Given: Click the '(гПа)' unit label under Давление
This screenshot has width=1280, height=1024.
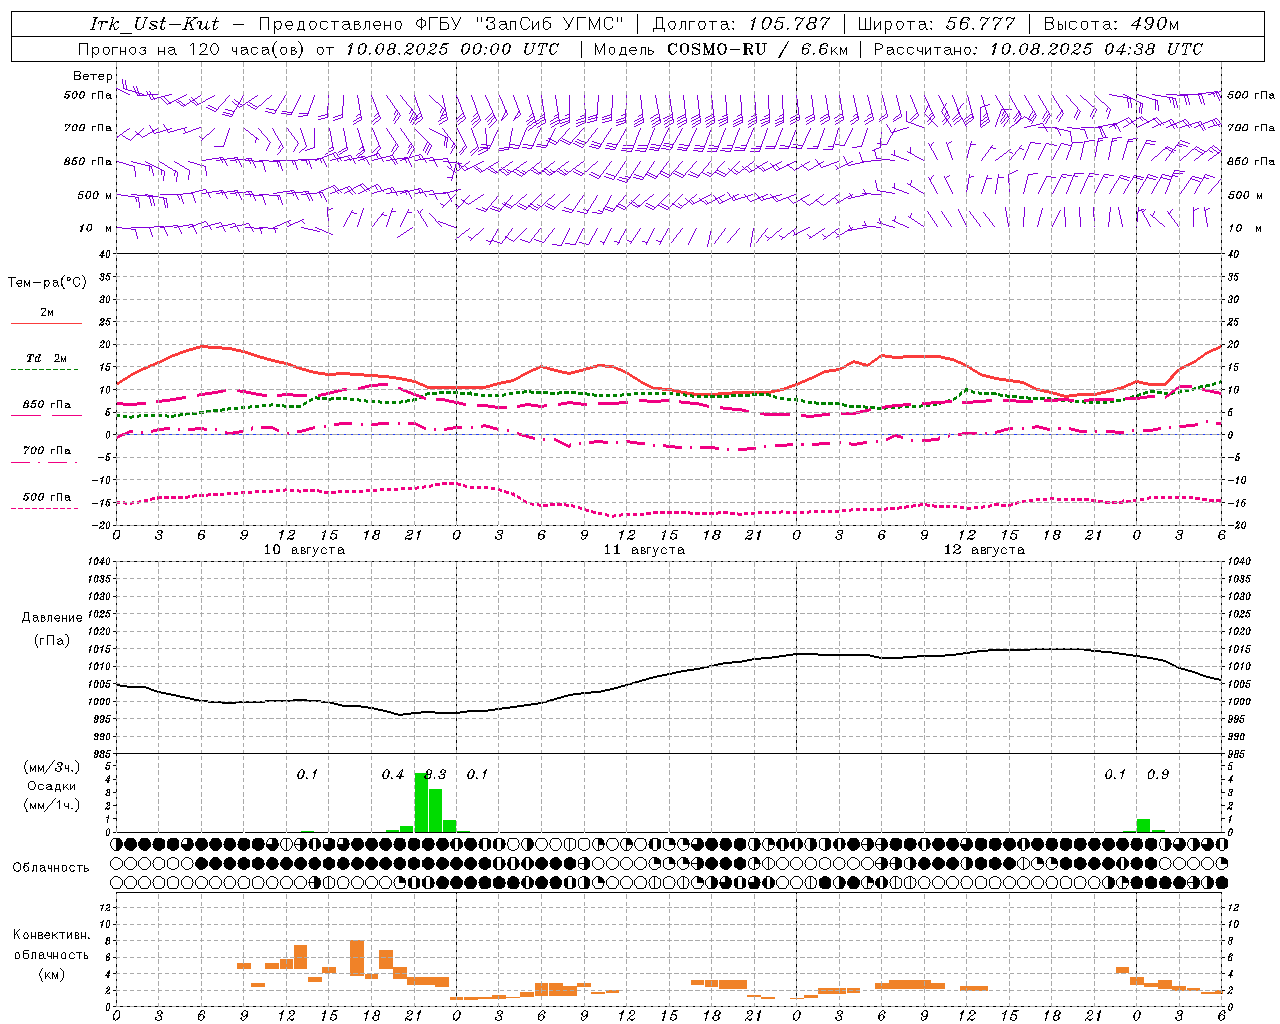Looking at the screenshot, I should (x=52, y=641).
